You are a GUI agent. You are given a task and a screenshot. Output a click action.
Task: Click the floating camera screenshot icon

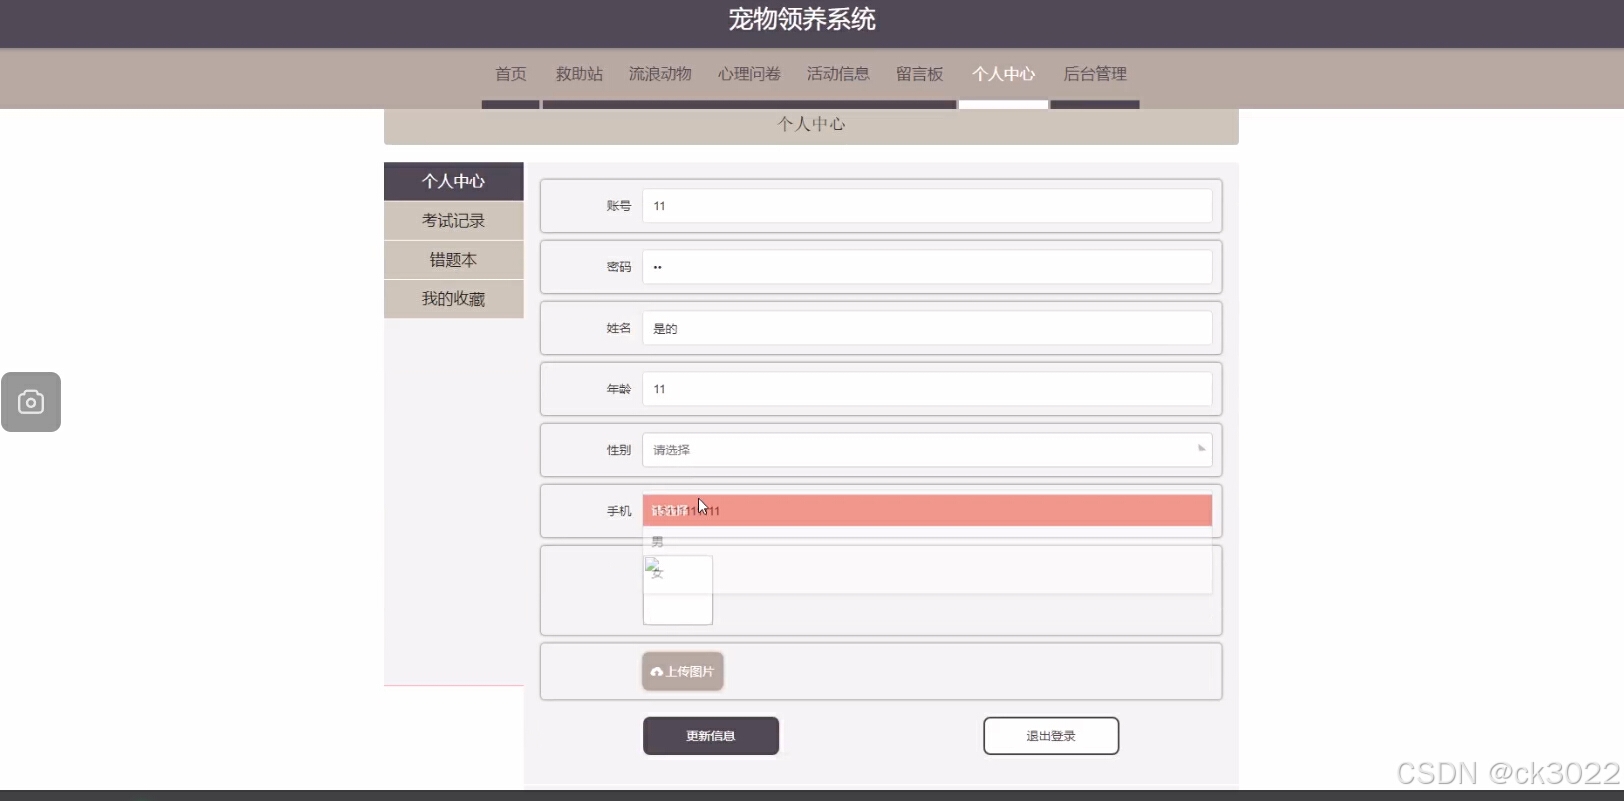[x=31, y=402]
